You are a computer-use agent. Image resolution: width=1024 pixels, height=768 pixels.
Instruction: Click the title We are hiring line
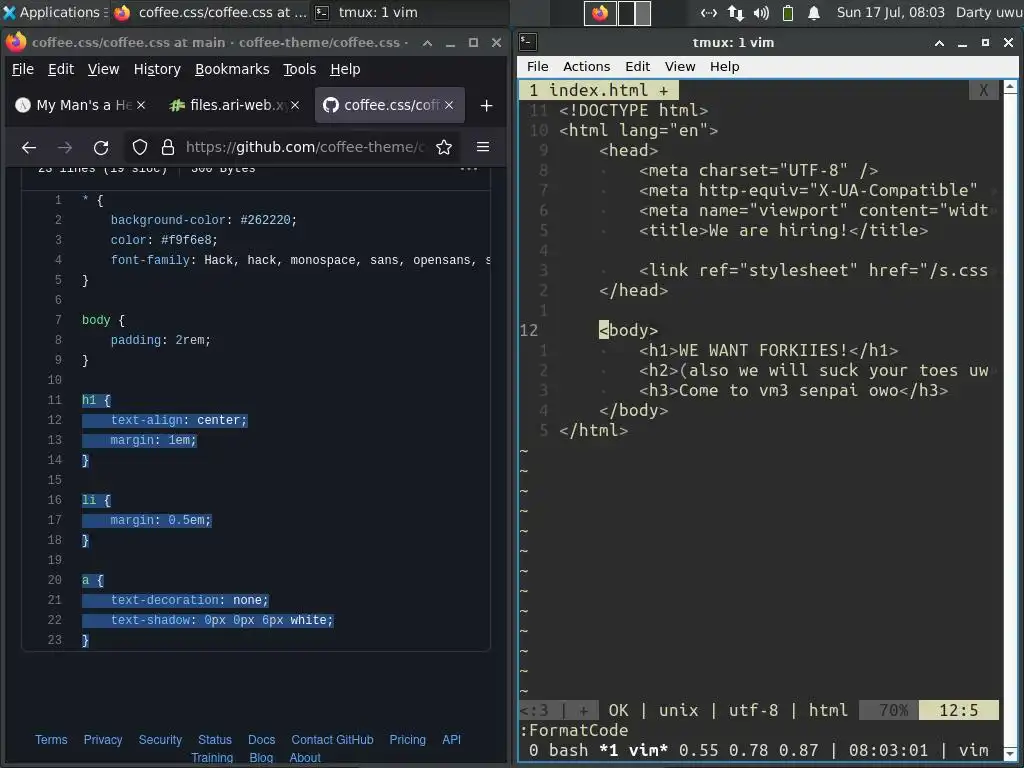pyautogui.click(x=784, y=230)
